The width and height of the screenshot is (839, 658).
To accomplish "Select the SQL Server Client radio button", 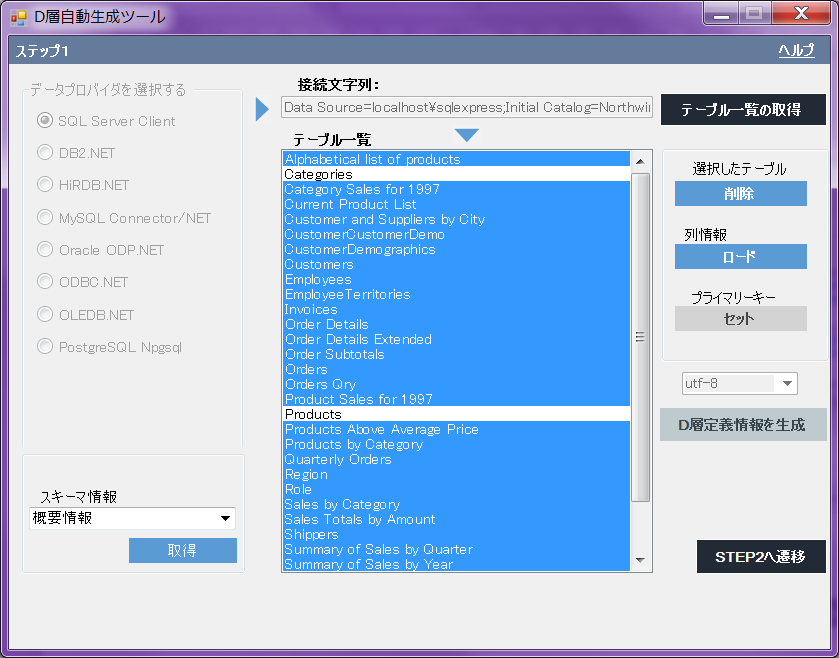I will [45, 121].
